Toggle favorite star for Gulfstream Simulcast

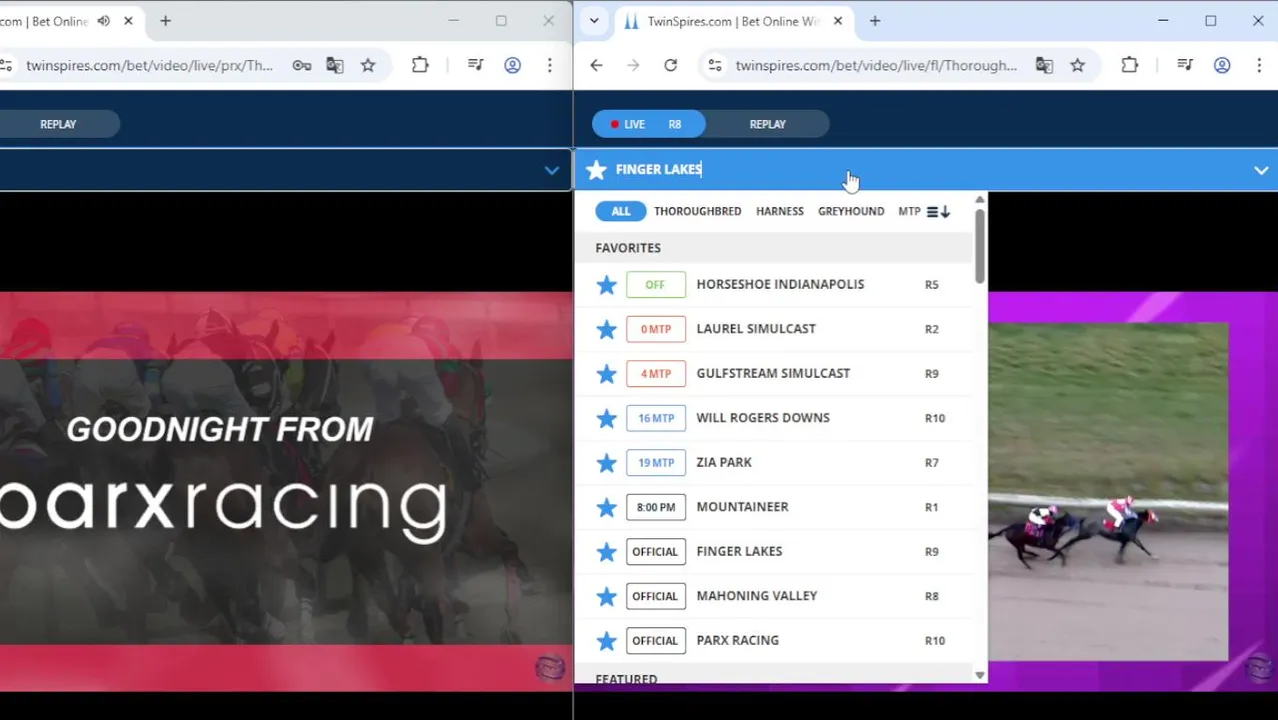pyautogui.click(x=606, y=374)
